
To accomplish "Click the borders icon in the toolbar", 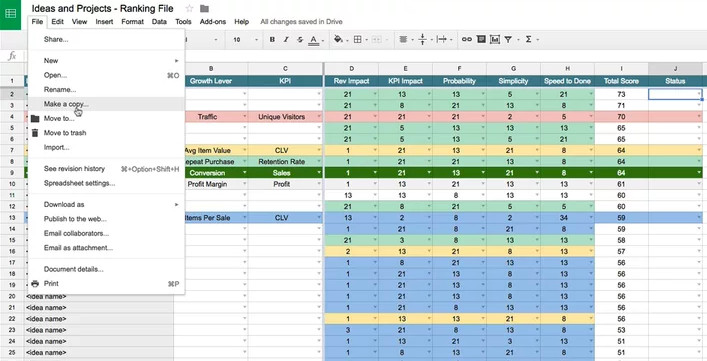I will (x=358, y=40).
